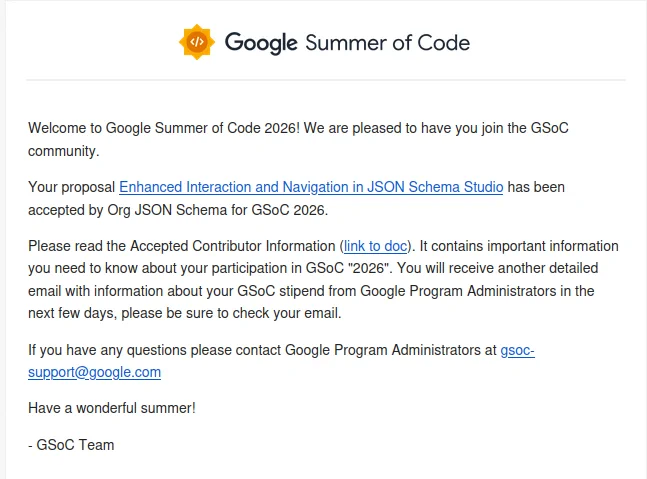Click the Google wordmark in the header
647x479 pixels.
(x=261, y=43)
